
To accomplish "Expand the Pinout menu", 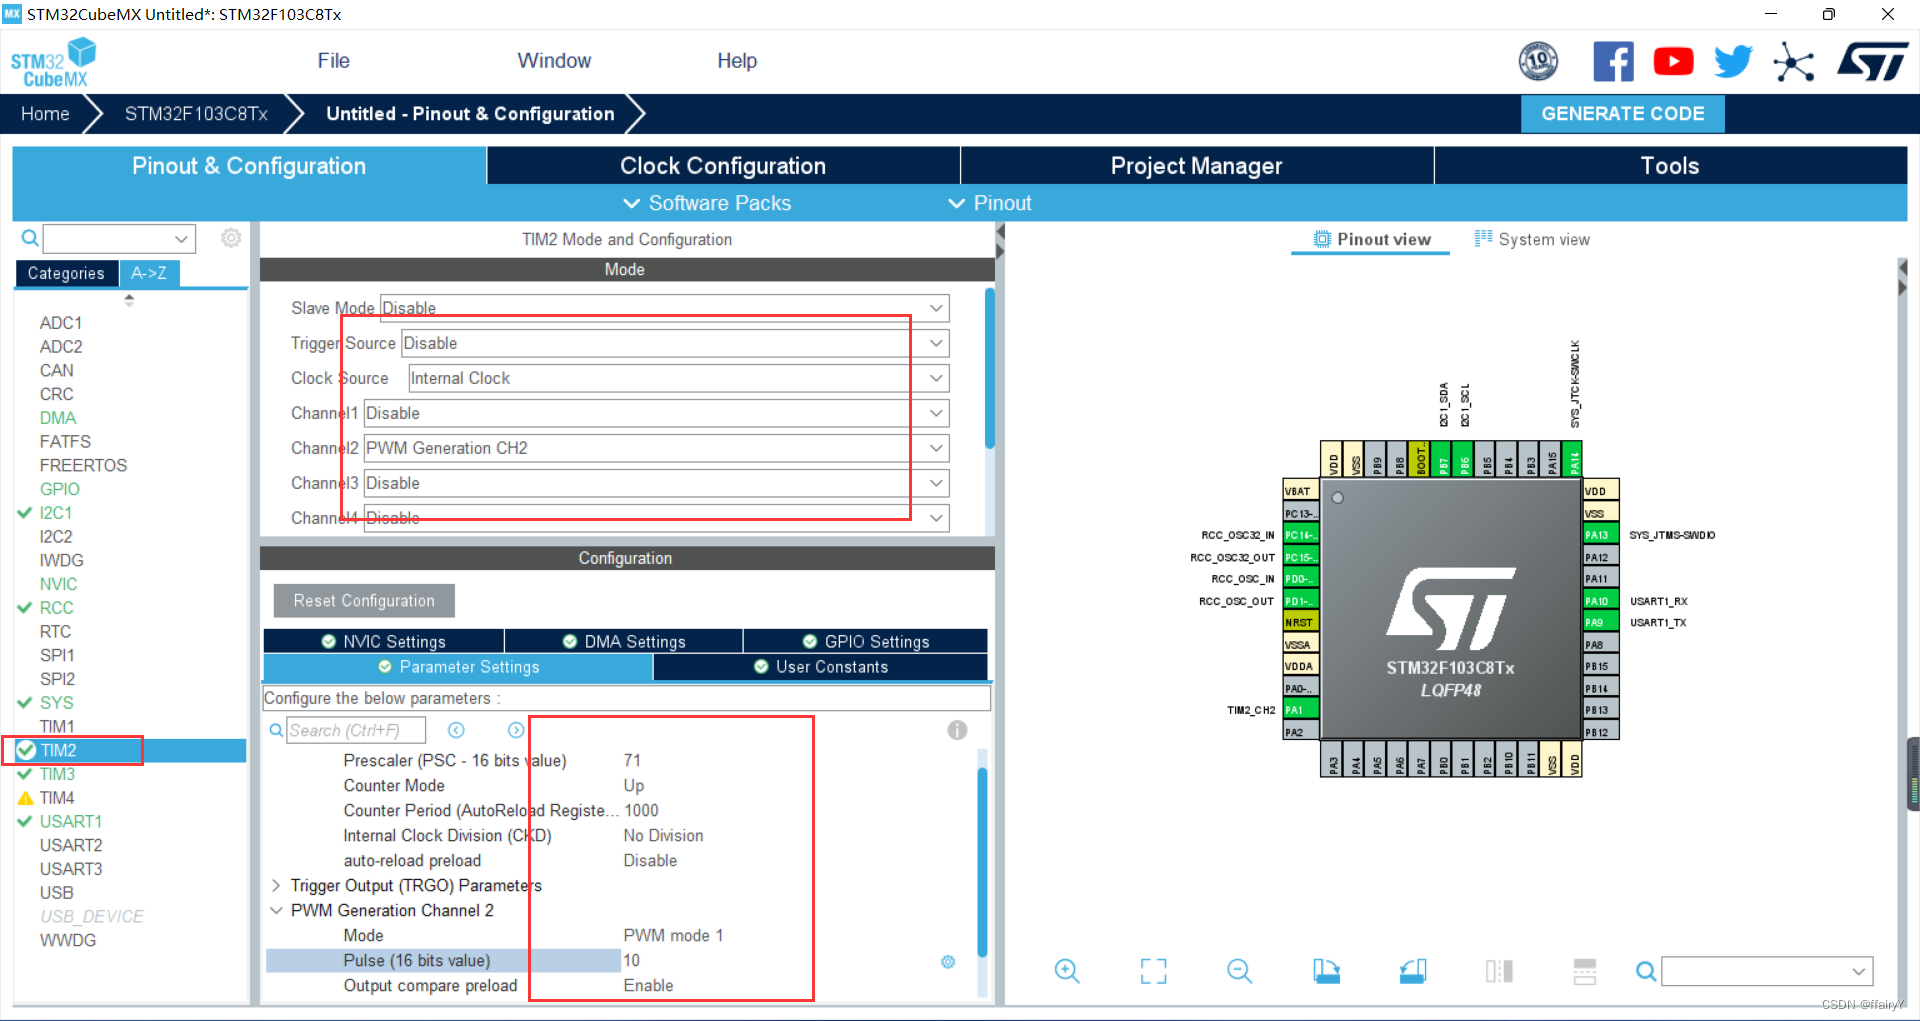I will pos(989,203).
